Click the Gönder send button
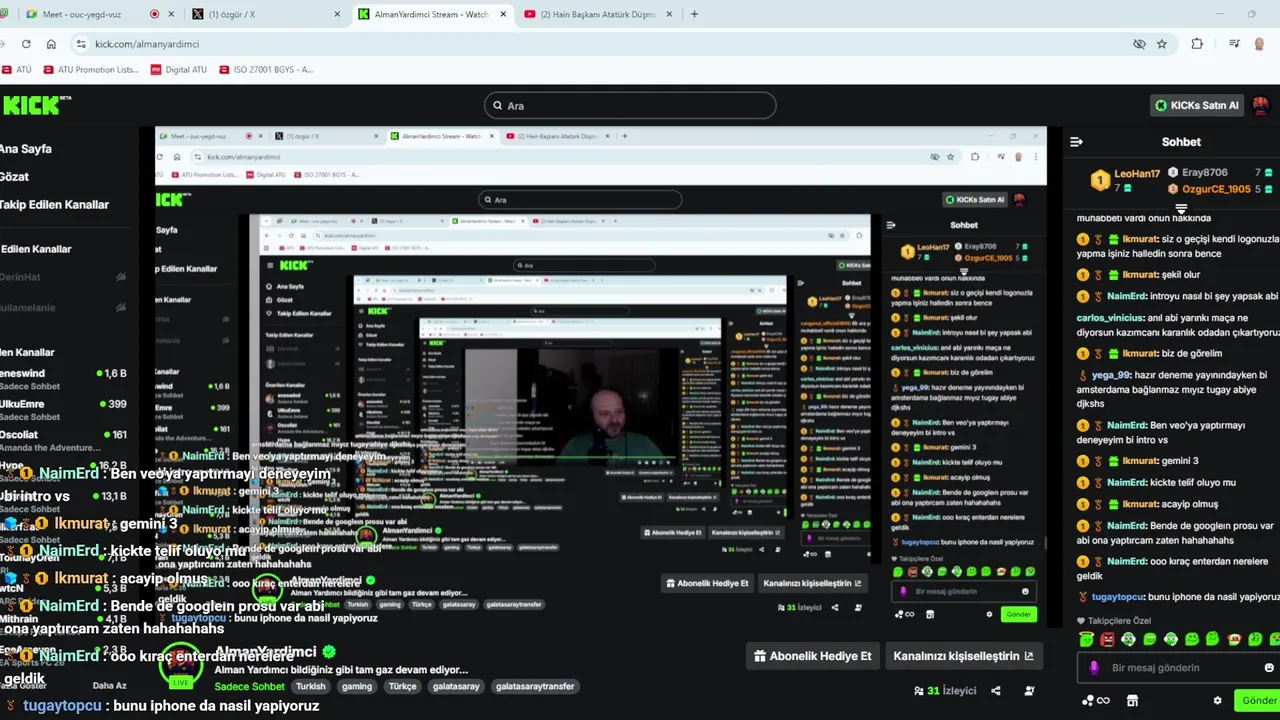 click(1258, 701)
